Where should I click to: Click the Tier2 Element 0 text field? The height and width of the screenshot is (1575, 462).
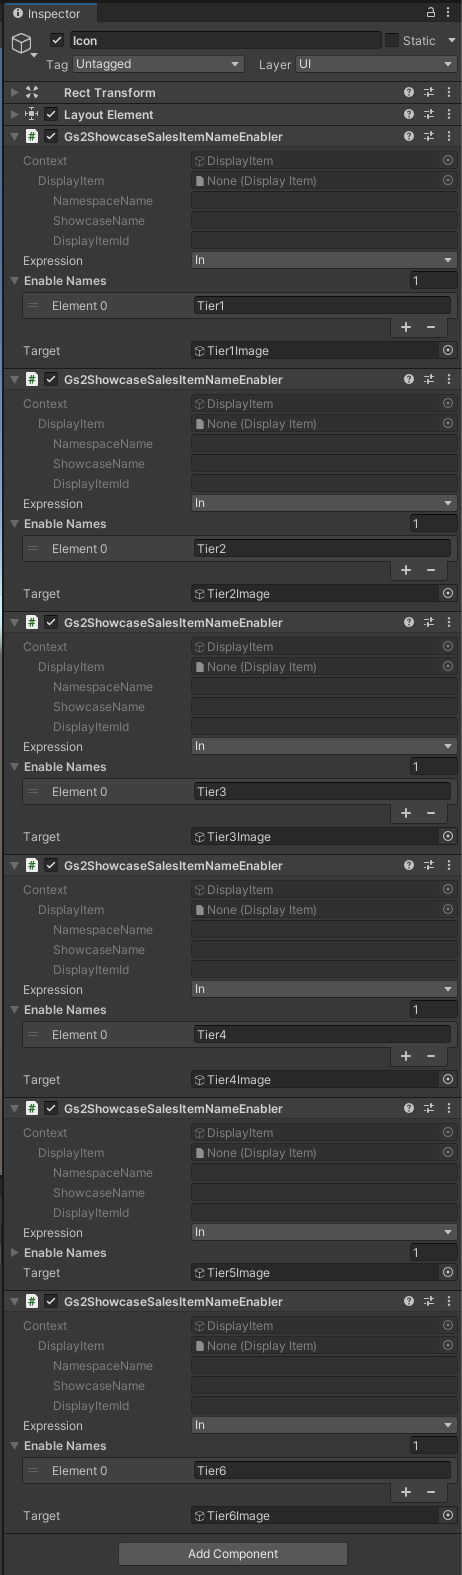(x=322, y=548)
